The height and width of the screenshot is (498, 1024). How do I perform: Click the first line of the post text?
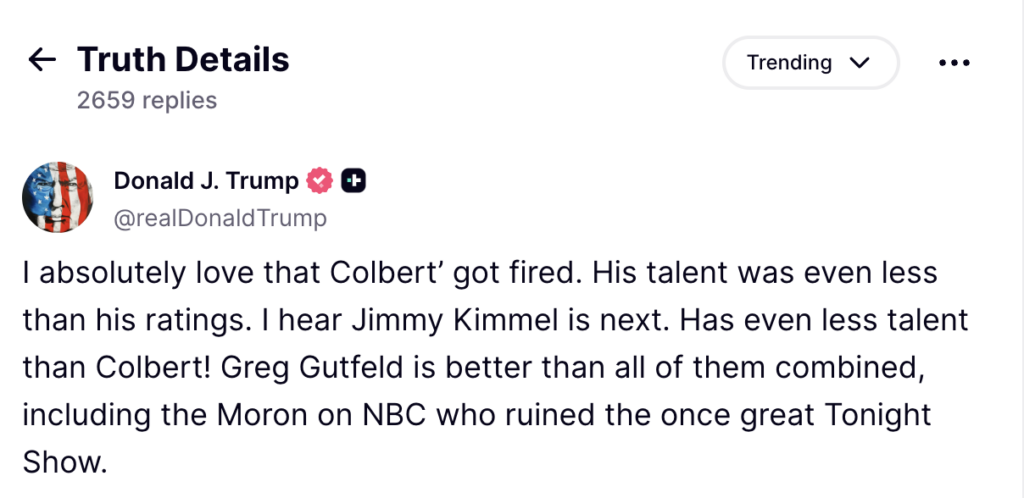click(480, 273)
